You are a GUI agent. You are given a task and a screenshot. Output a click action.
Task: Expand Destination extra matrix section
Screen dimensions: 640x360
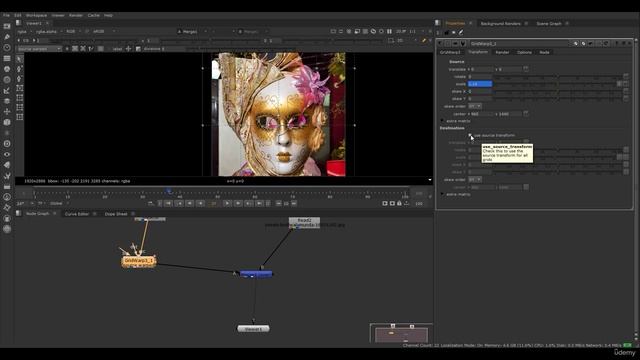442,194
